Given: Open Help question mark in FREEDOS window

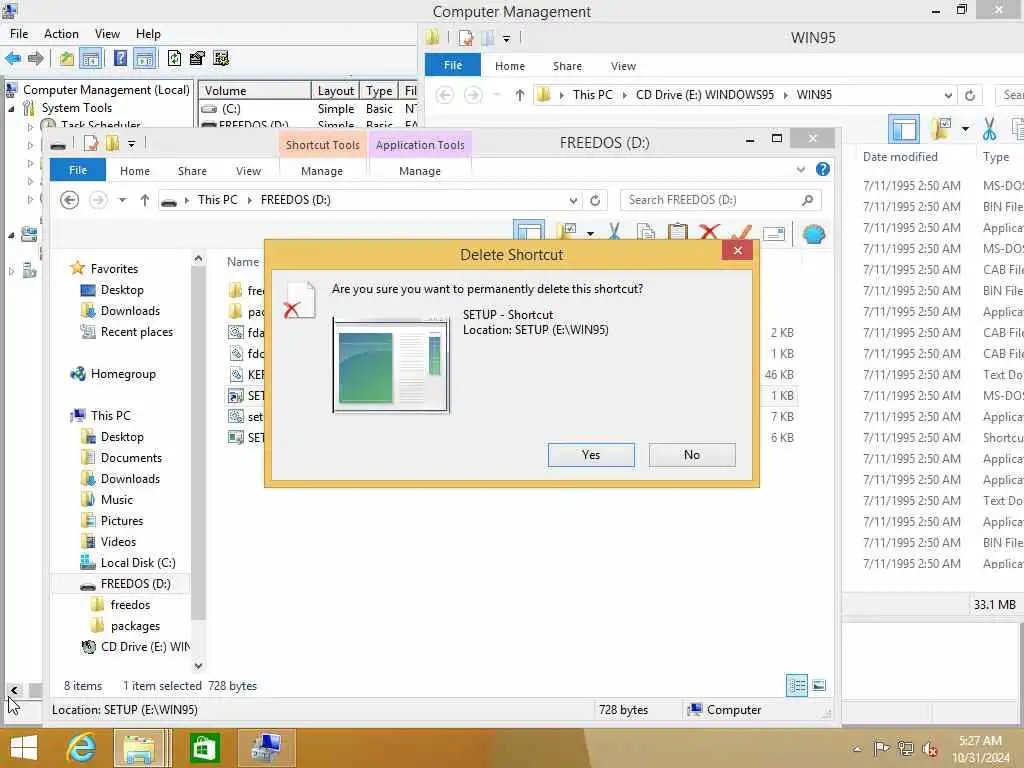Looking at the screenshot, I should pos(823,170).
